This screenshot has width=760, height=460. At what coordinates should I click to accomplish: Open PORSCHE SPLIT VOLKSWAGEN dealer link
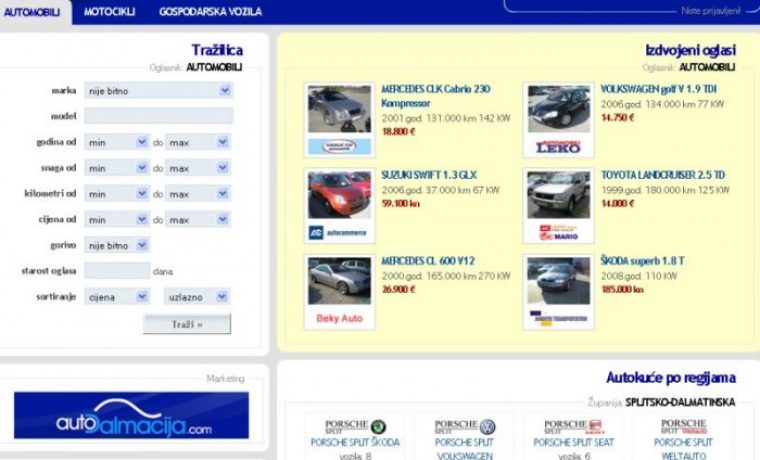[x=464, y=449]
